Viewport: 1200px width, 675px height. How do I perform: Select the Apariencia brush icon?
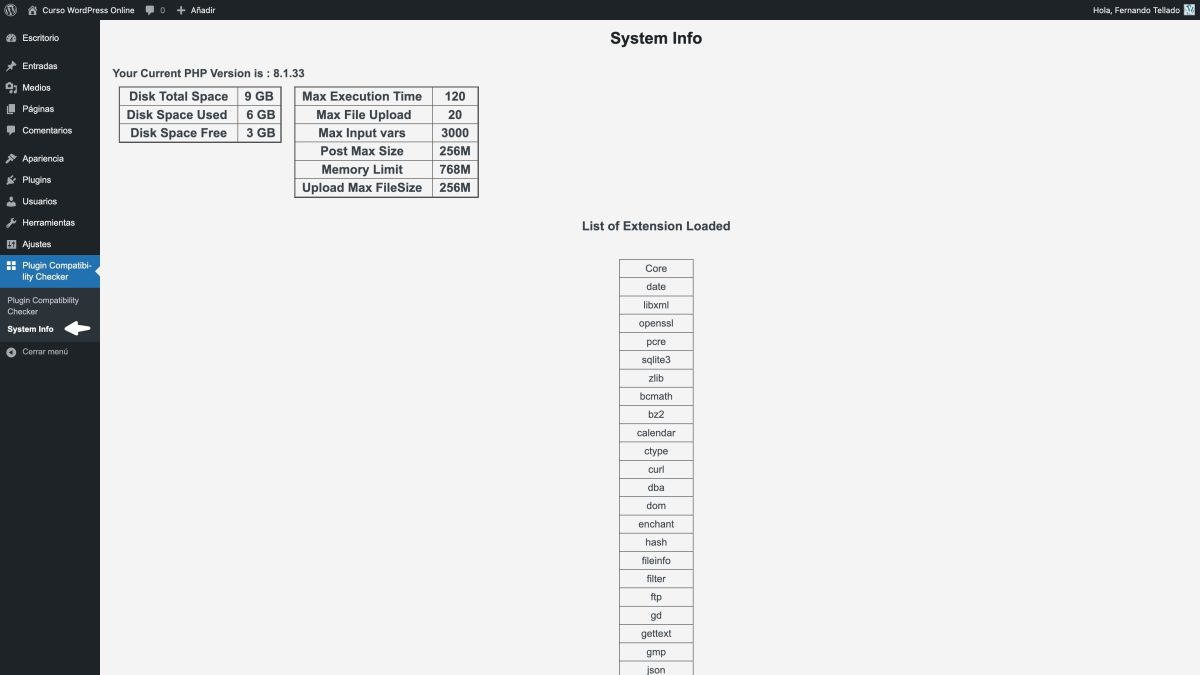pos(12,158)
